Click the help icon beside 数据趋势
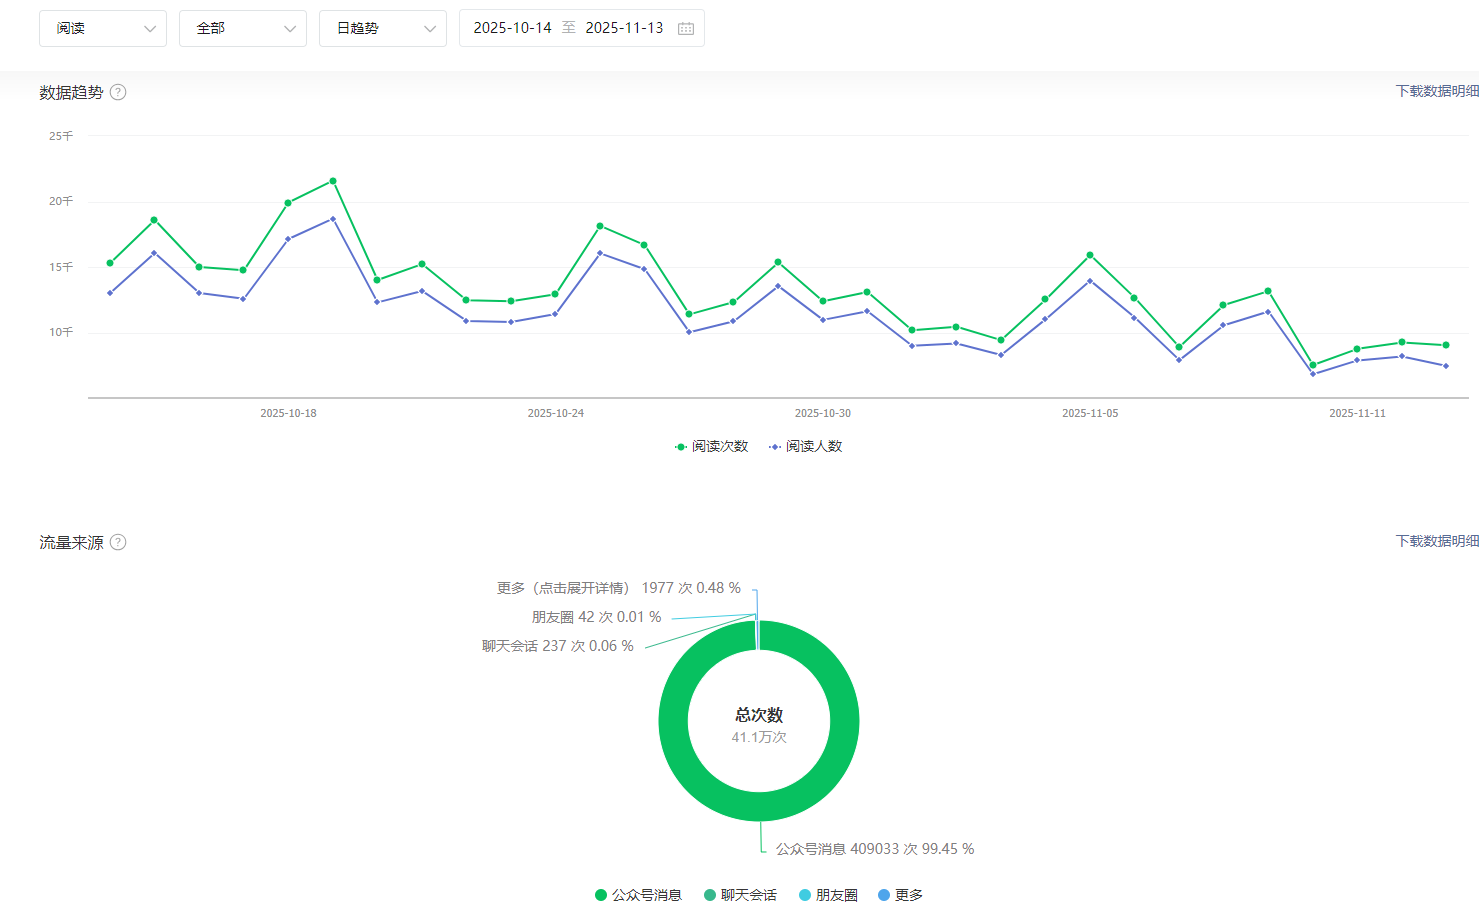Image resolution: width=1479 pixels, height=906 pixels. tap(118, 92)
